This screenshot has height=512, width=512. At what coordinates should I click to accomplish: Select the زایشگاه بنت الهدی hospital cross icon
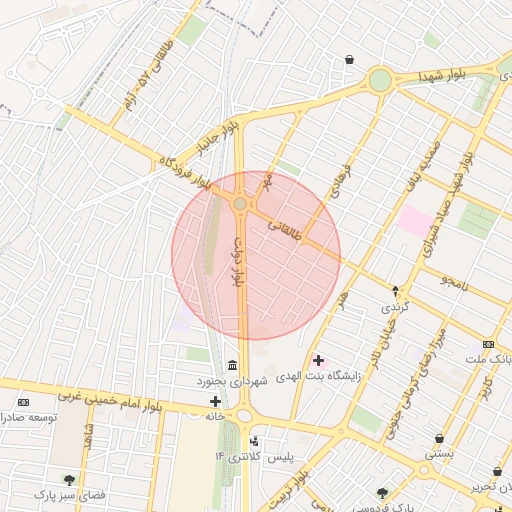[318, 361]
